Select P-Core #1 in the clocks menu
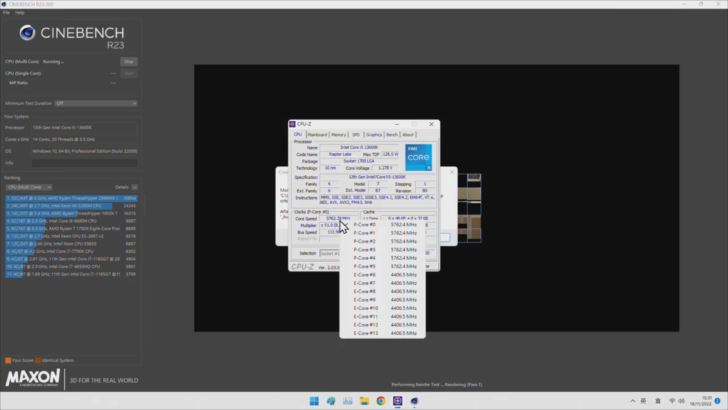 (383, 233)
